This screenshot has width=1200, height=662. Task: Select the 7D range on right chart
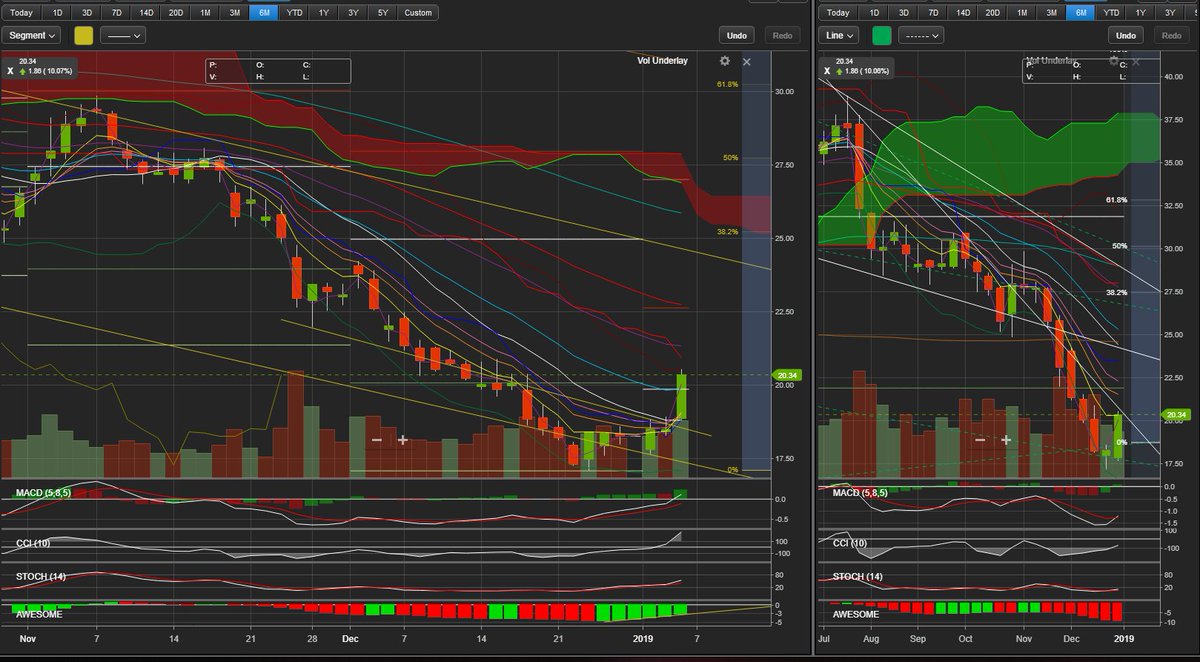[x=933, y=12]
